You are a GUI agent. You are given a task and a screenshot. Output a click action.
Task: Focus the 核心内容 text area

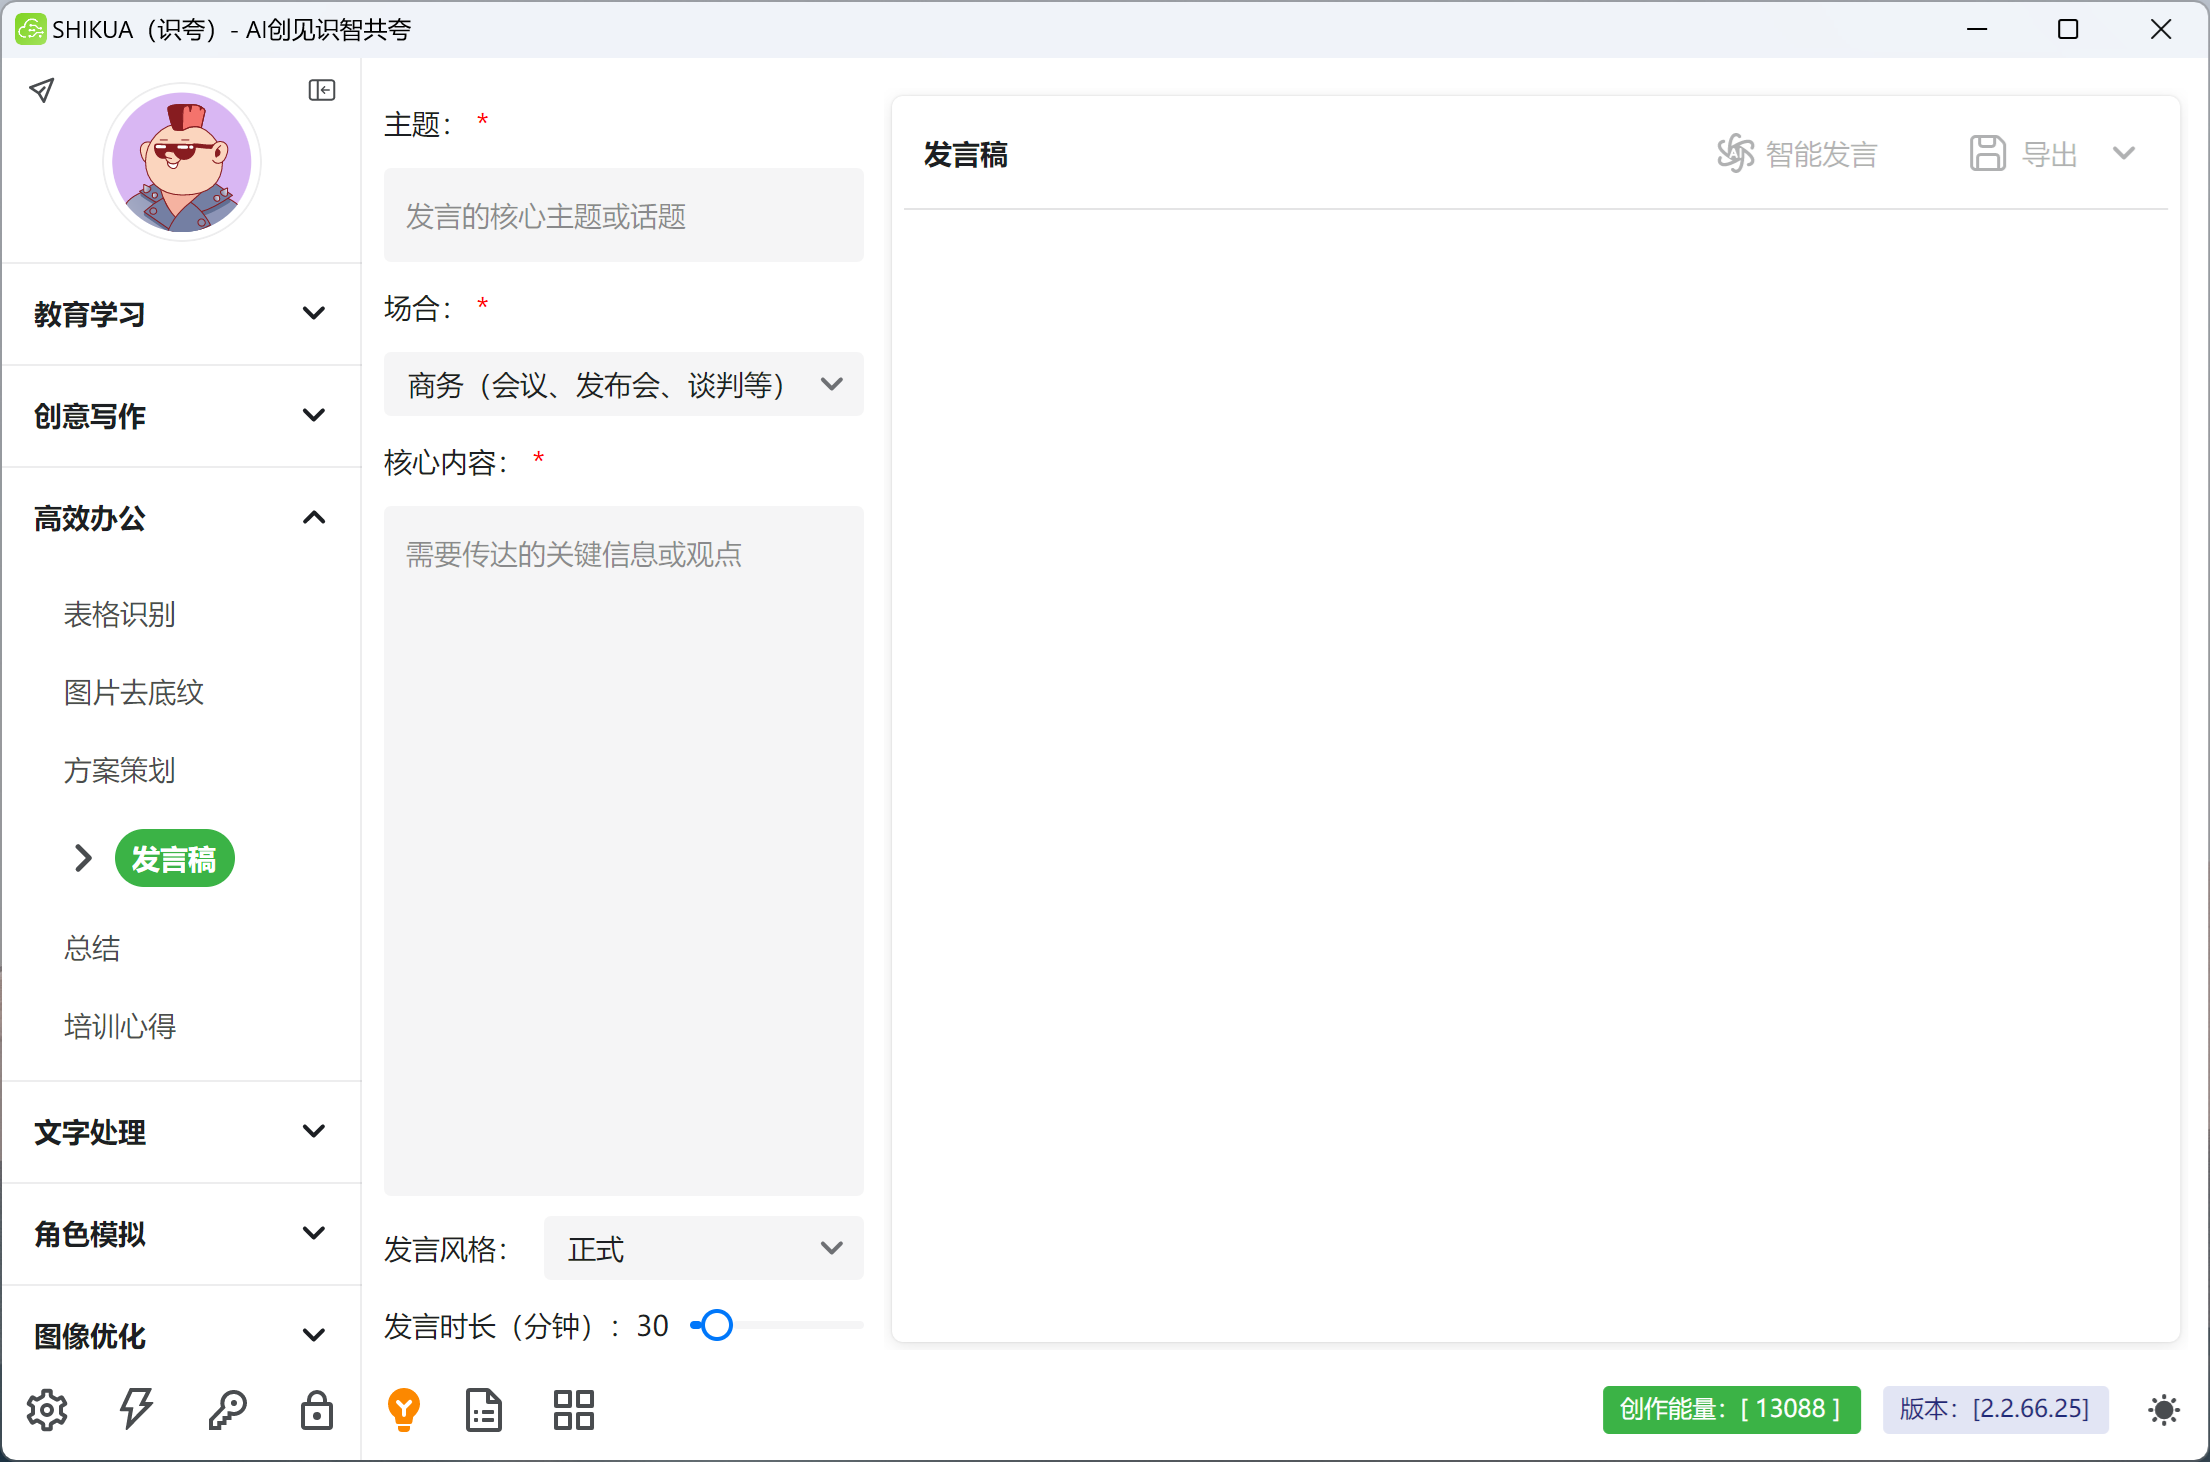click(624, 850)
